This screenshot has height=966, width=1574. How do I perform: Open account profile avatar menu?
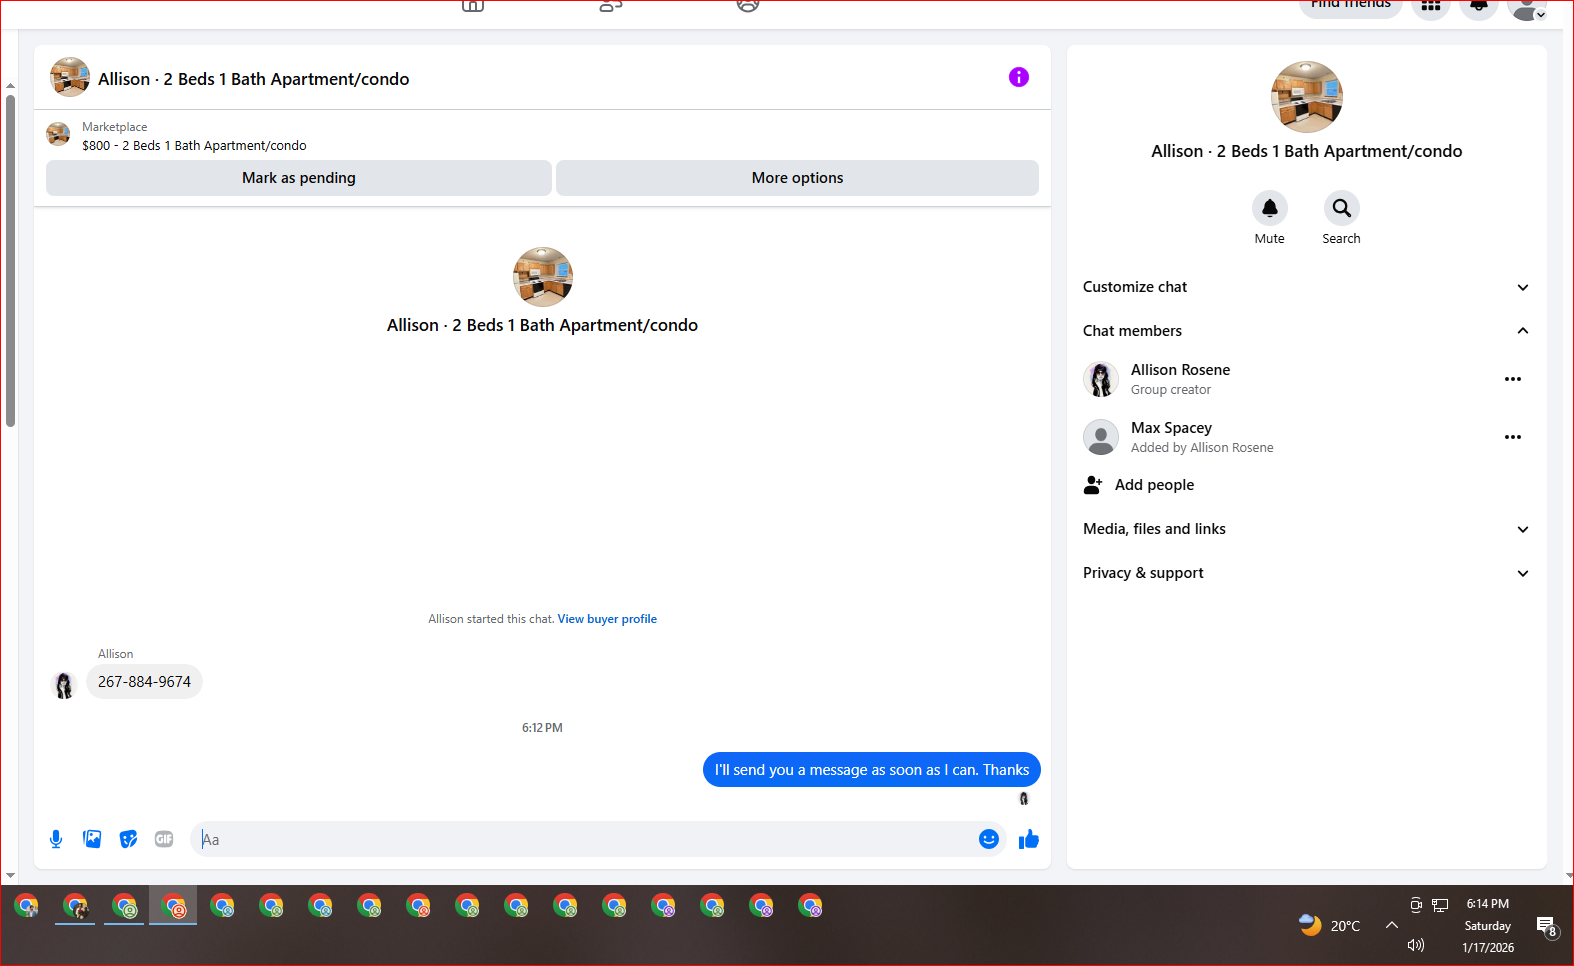pyautogui.click(x=1526, y=8)
